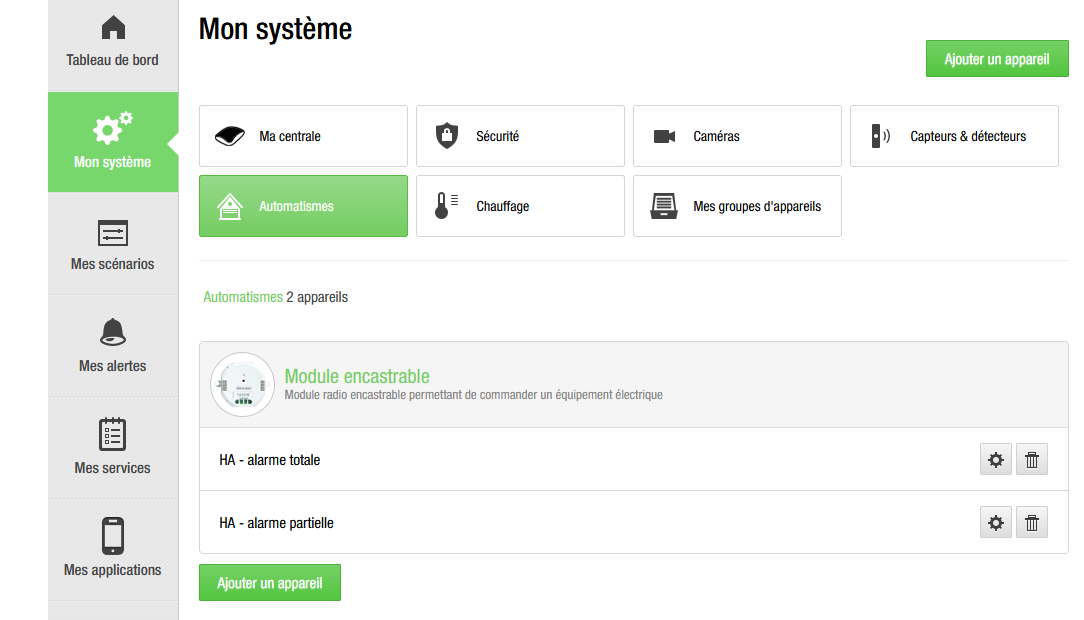1084x620 pixels.
Task: Click the HA - alarme partielle row text
Action: pyautogui.click(x=277, y=523)
